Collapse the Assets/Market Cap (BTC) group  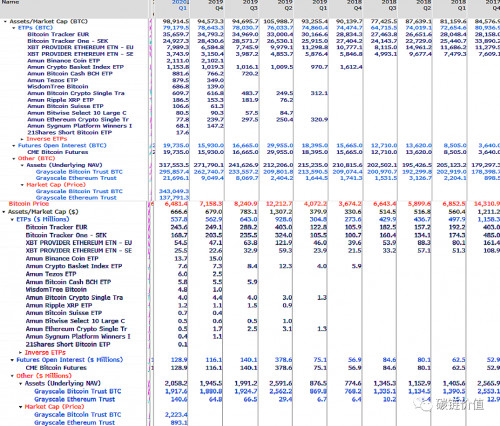click(5, 21)
